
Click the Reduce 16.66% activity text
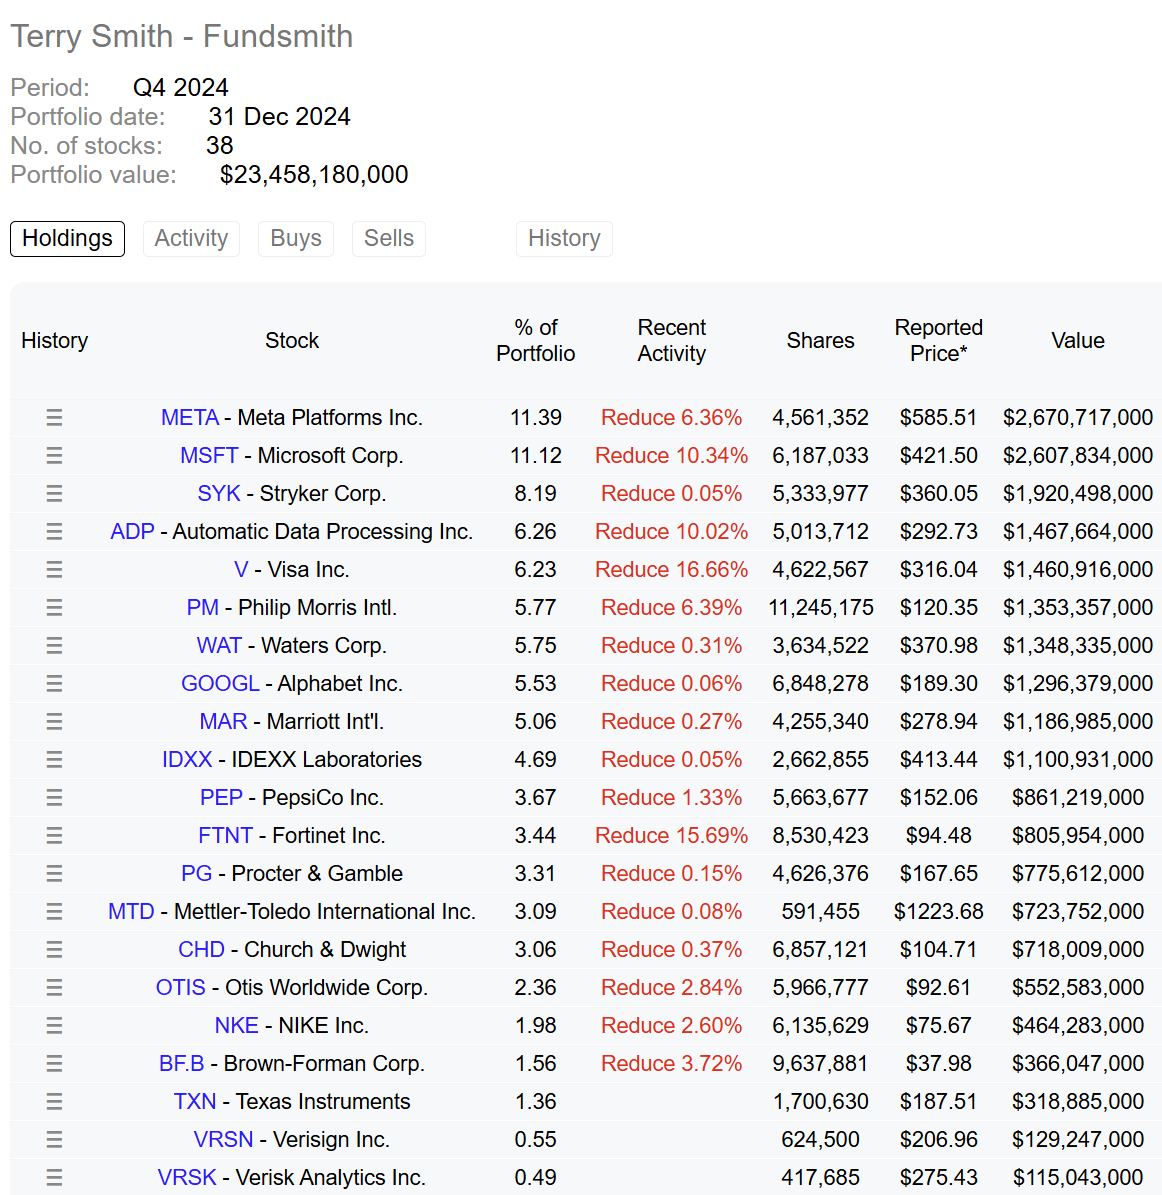coord(671,569)
